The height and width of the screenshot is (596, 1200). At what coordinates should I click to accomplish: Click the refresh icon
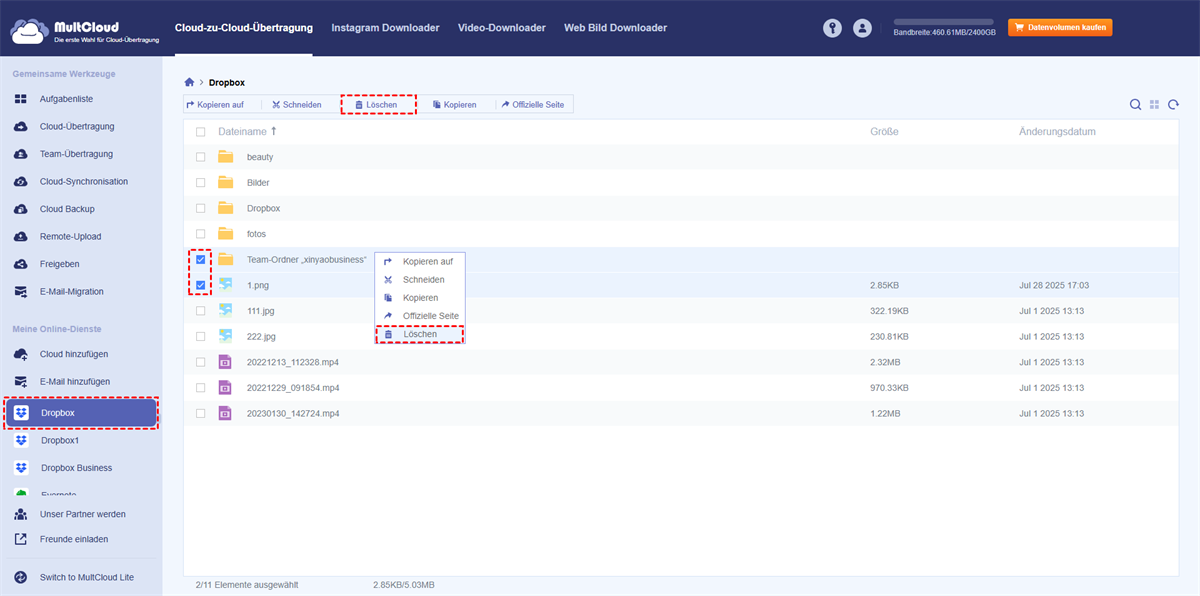point(1173,105)
